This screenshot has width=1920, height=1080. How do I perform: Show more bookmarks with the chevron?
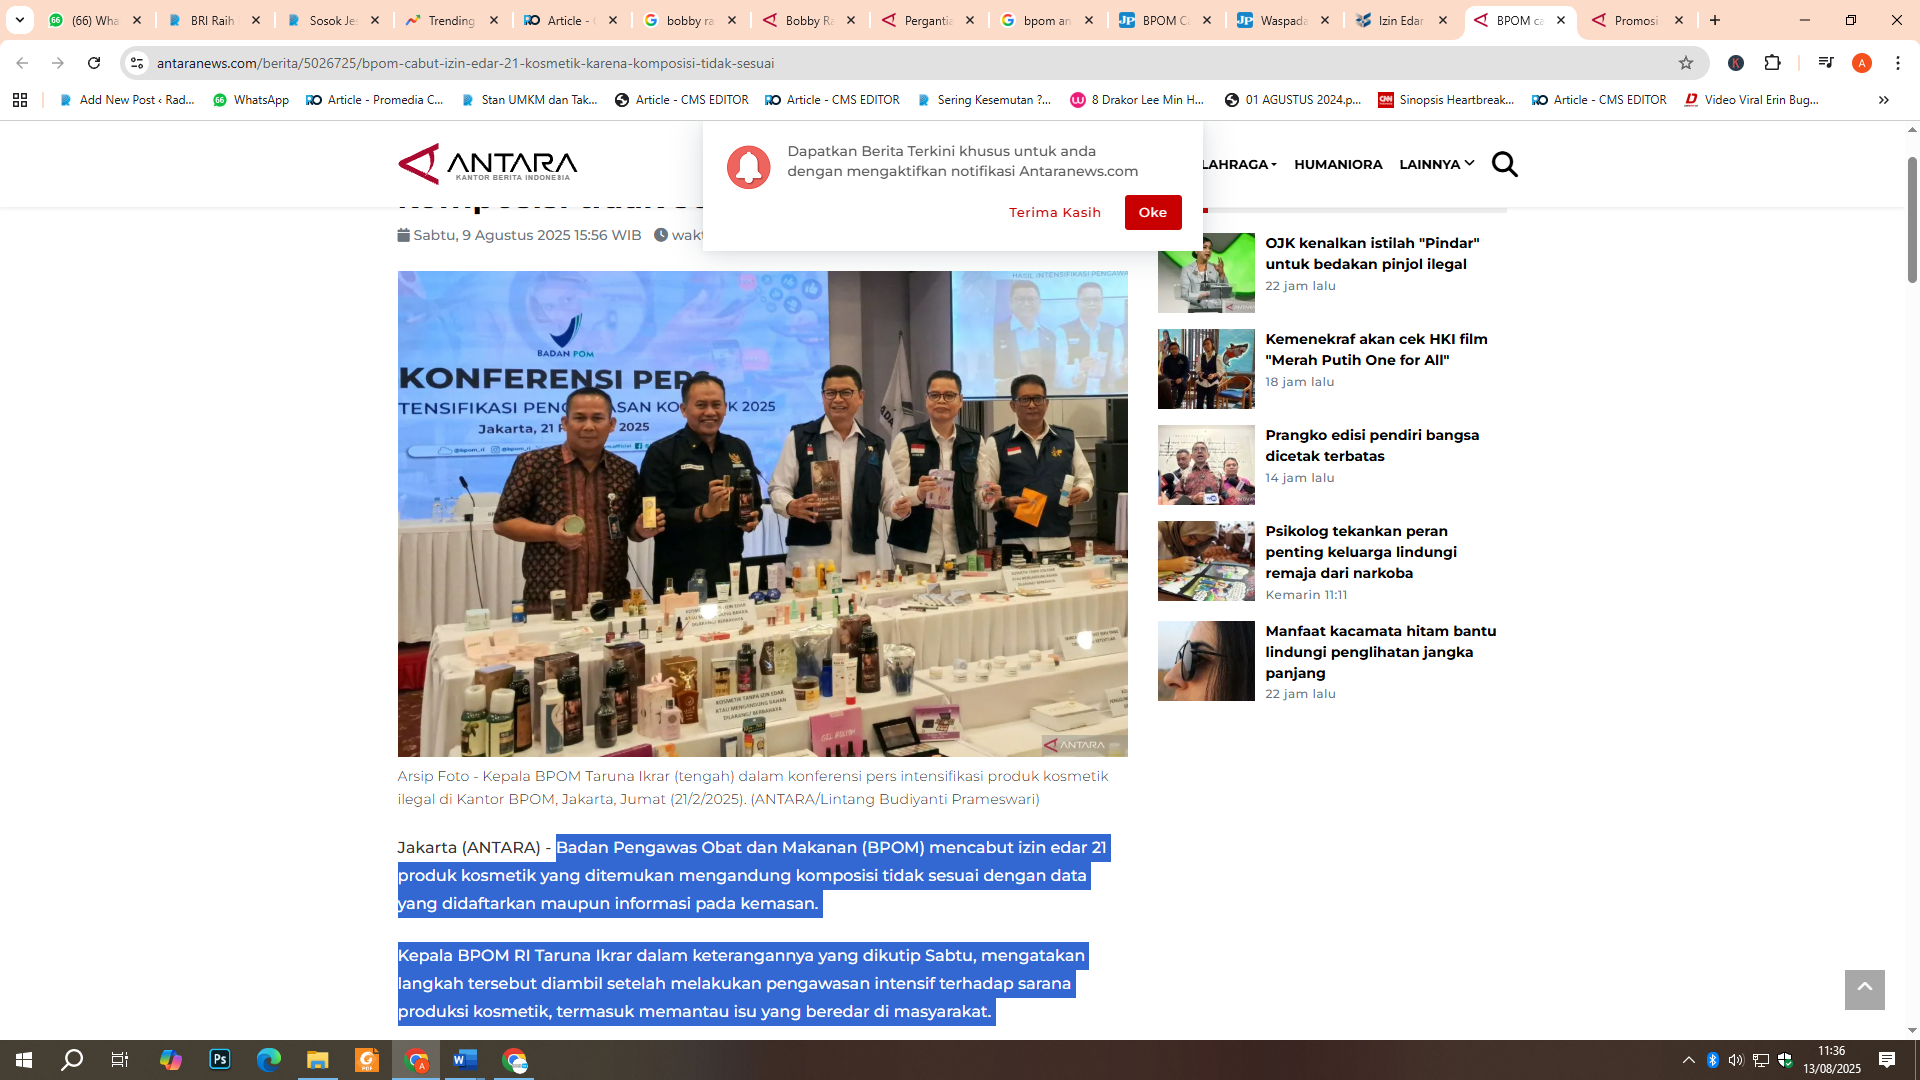point(1884,100)
